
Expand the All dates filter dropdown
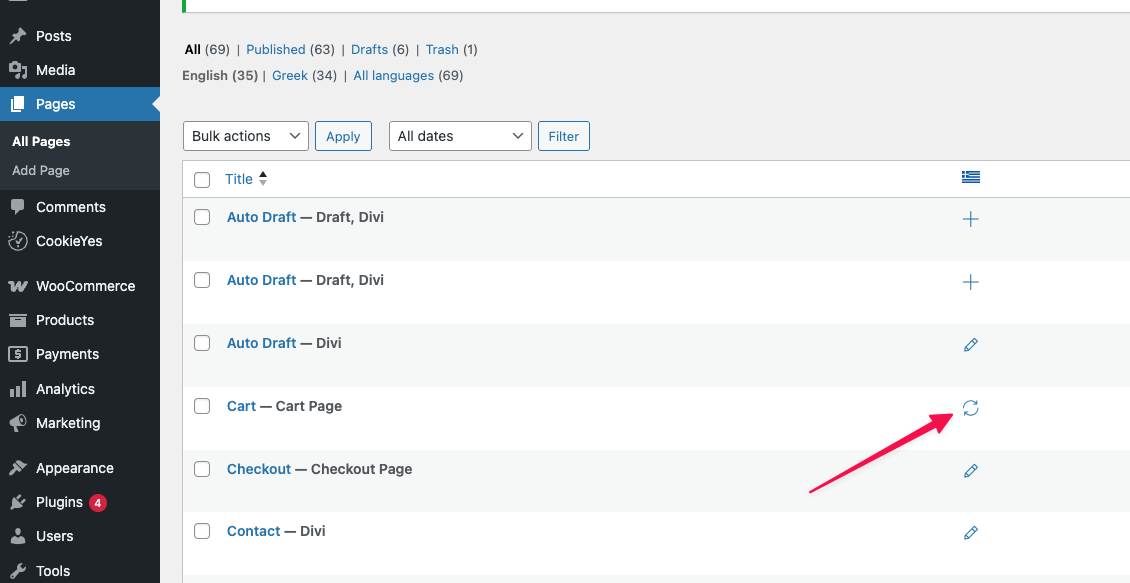click(x=459, y=136)
